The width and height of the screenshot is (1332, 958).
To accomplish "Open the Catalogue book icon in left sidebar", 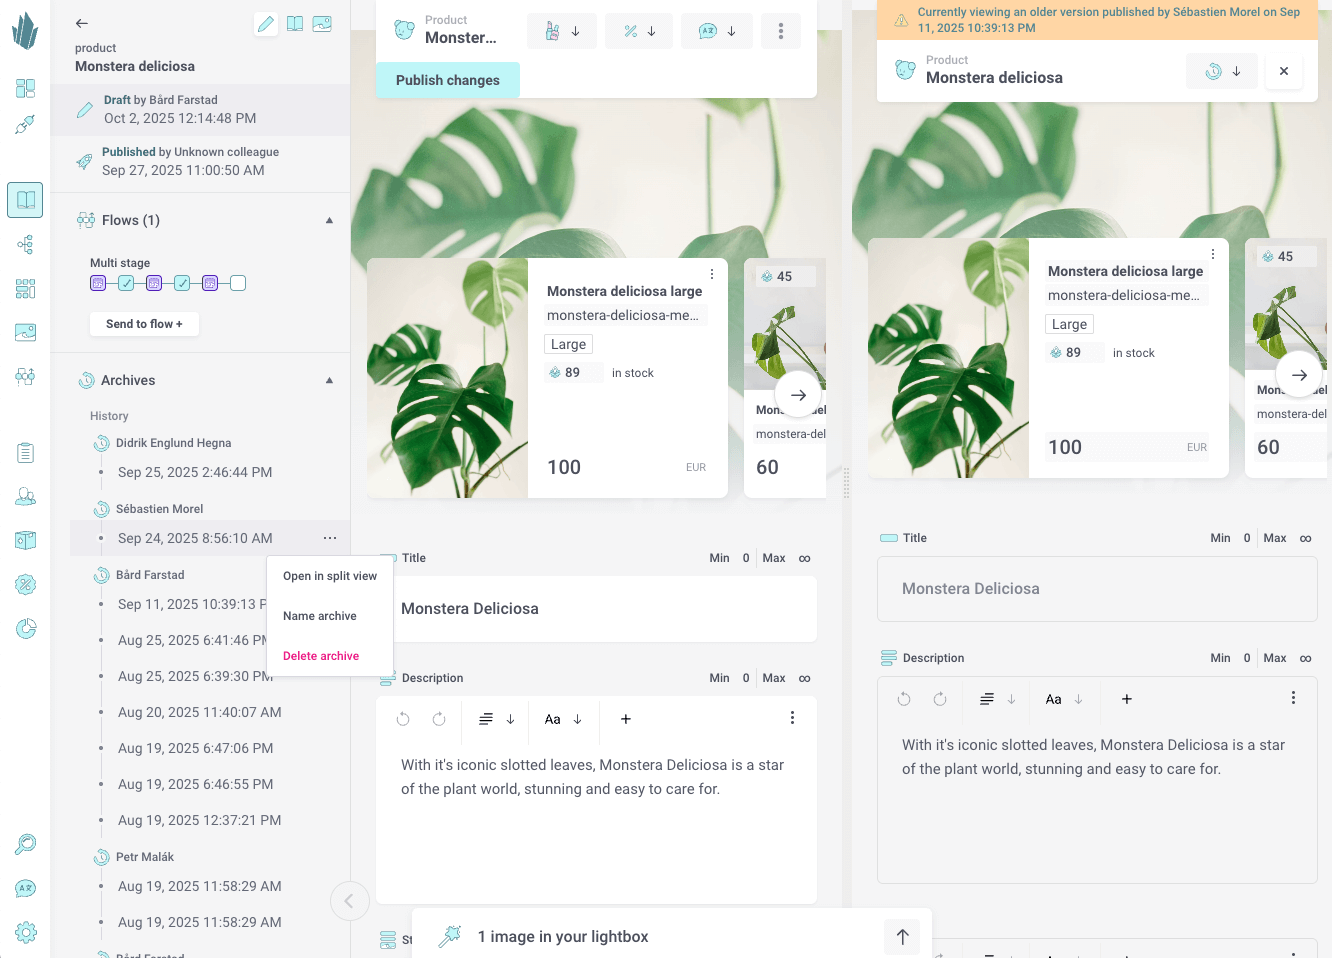I will 25,200.
